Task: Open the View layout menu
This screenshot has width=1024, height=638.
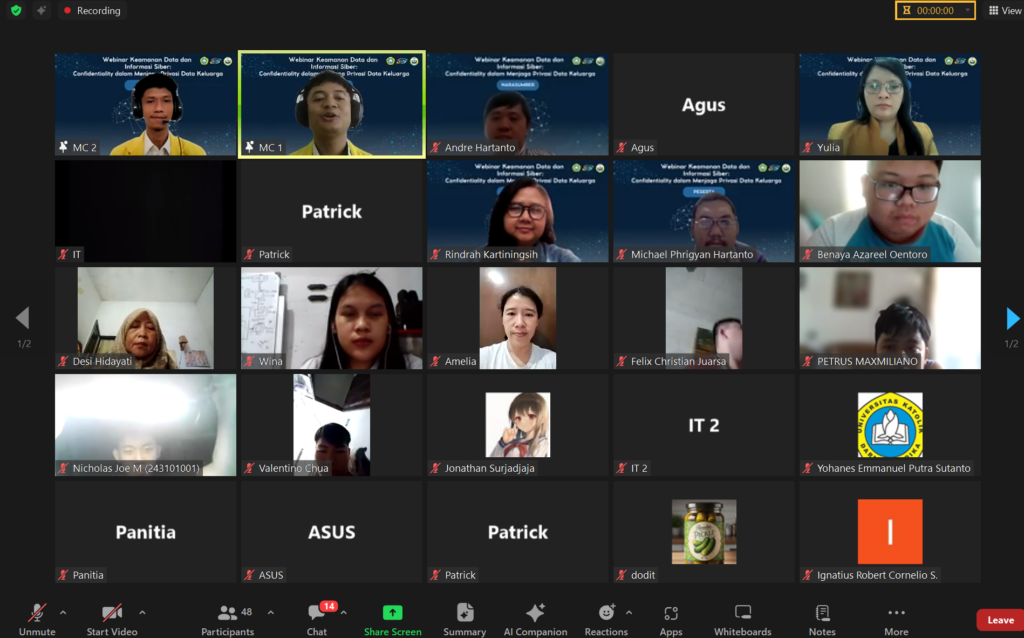Action: (1006, 10)
